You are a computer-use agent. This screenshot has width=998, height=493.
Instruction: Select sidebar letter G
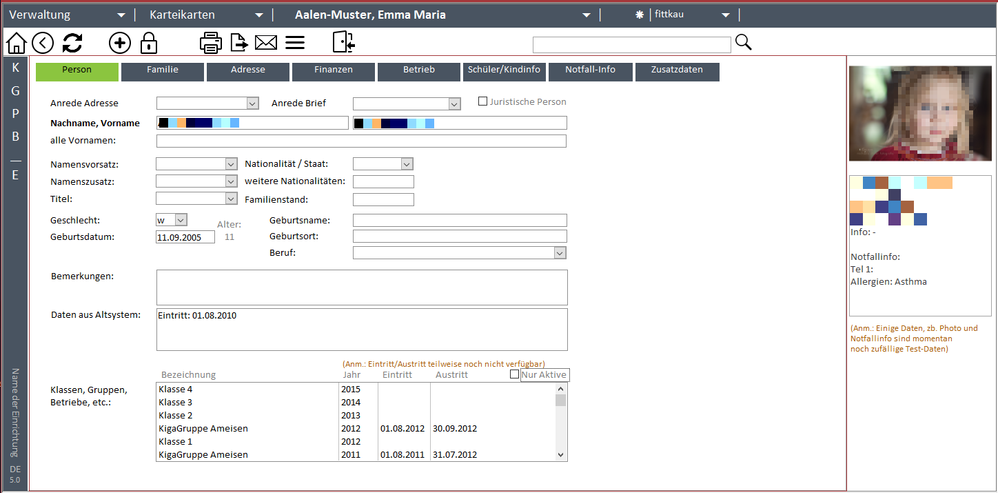(x=15, y=91)
